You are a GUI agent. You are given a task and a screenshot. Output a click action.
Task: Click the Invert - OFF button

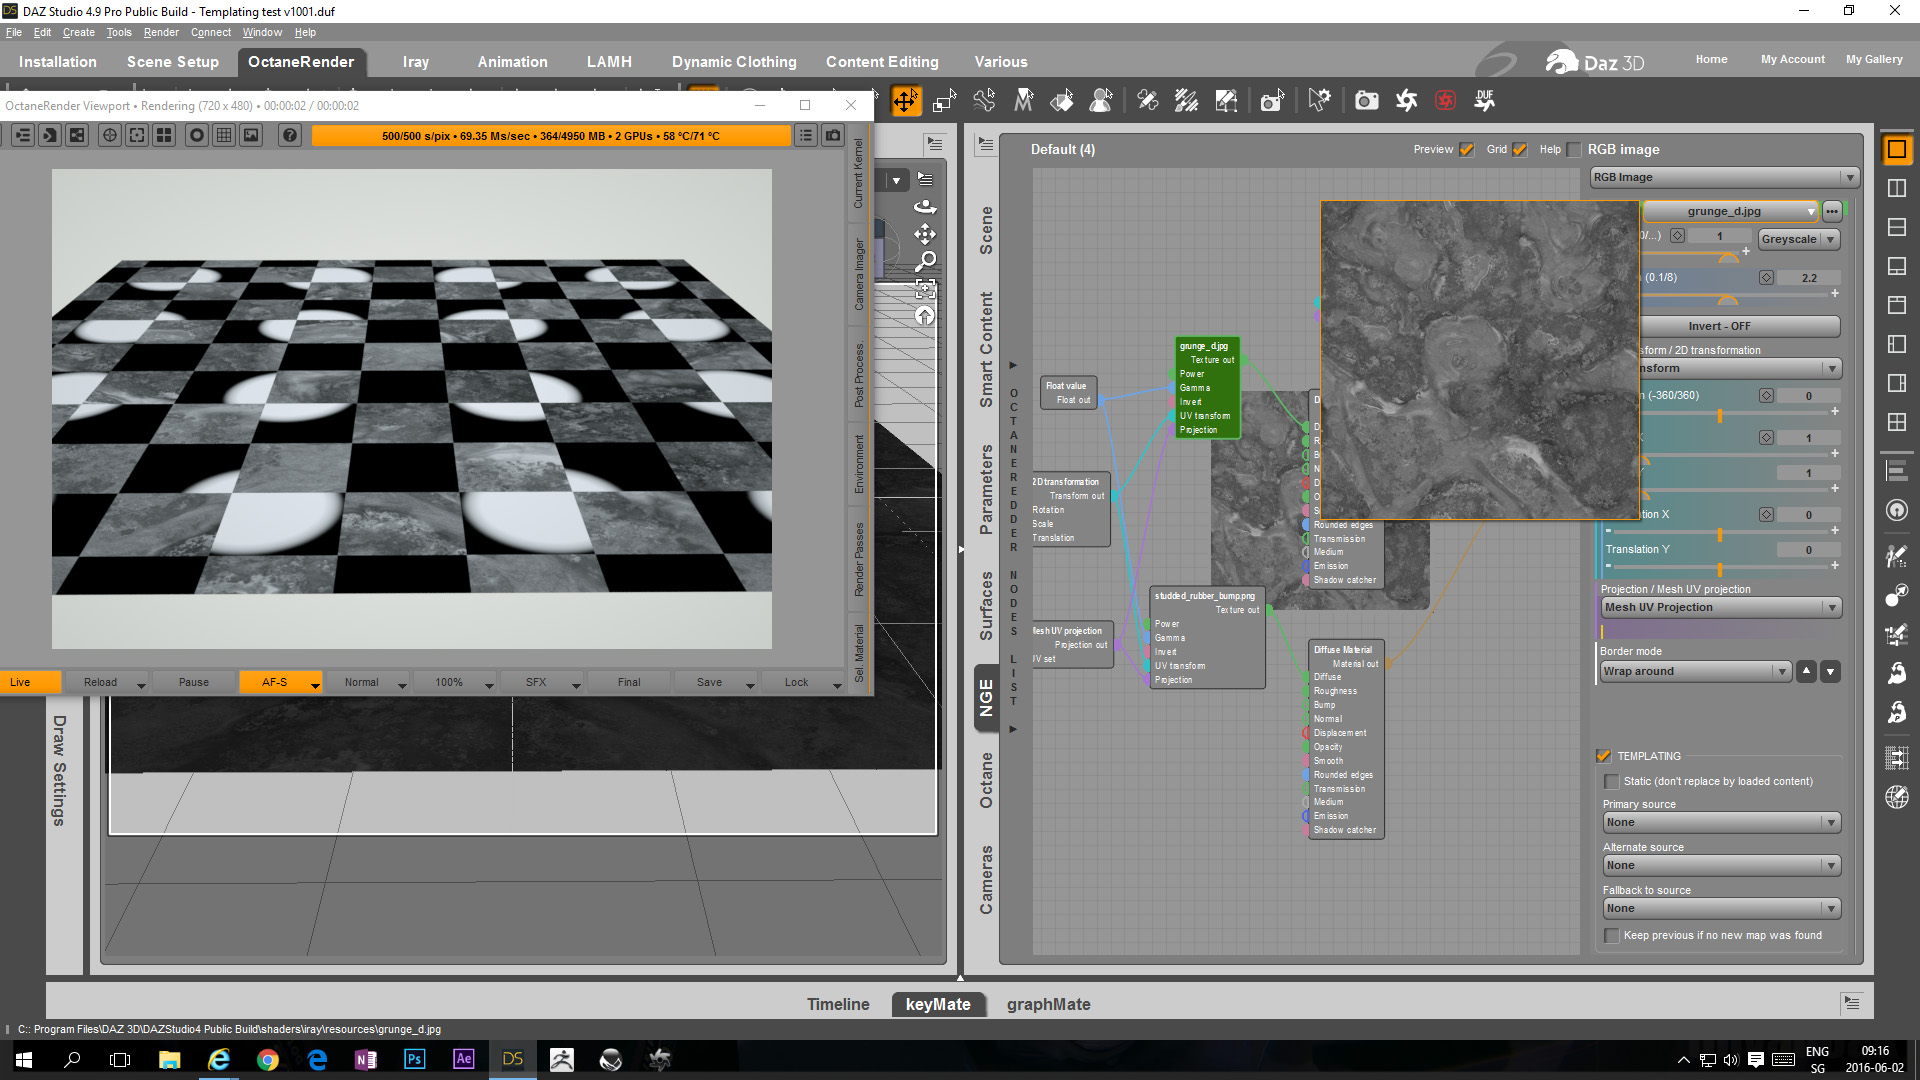coord(1738,326)
